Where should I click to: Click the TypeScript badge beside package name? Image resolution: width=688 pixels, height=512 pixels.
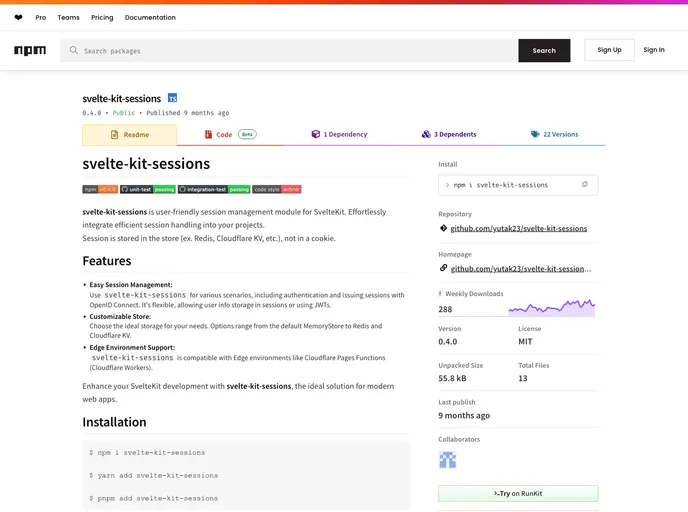coord(173,98)
